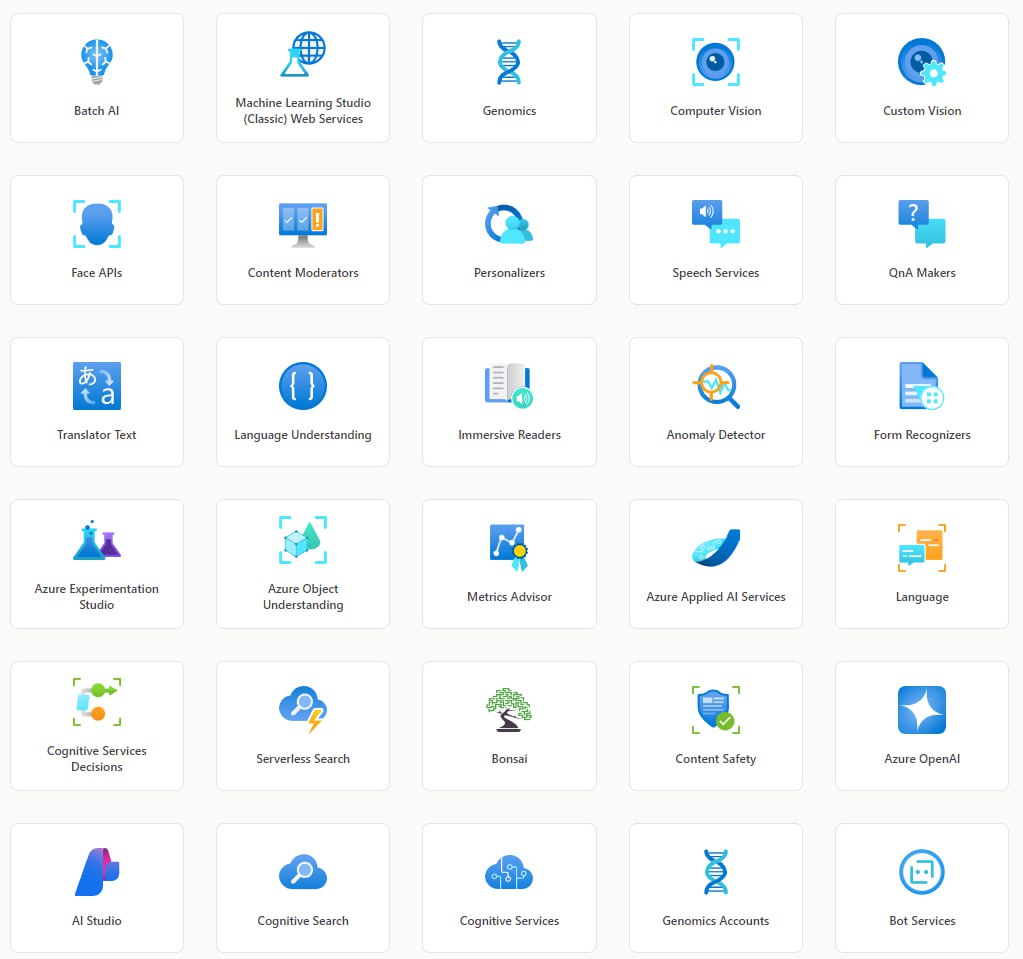Click the "Azure OpenAI" label
Viewport: 1023px width, 959px height.
pyautogui.click(x=922, y=759)
